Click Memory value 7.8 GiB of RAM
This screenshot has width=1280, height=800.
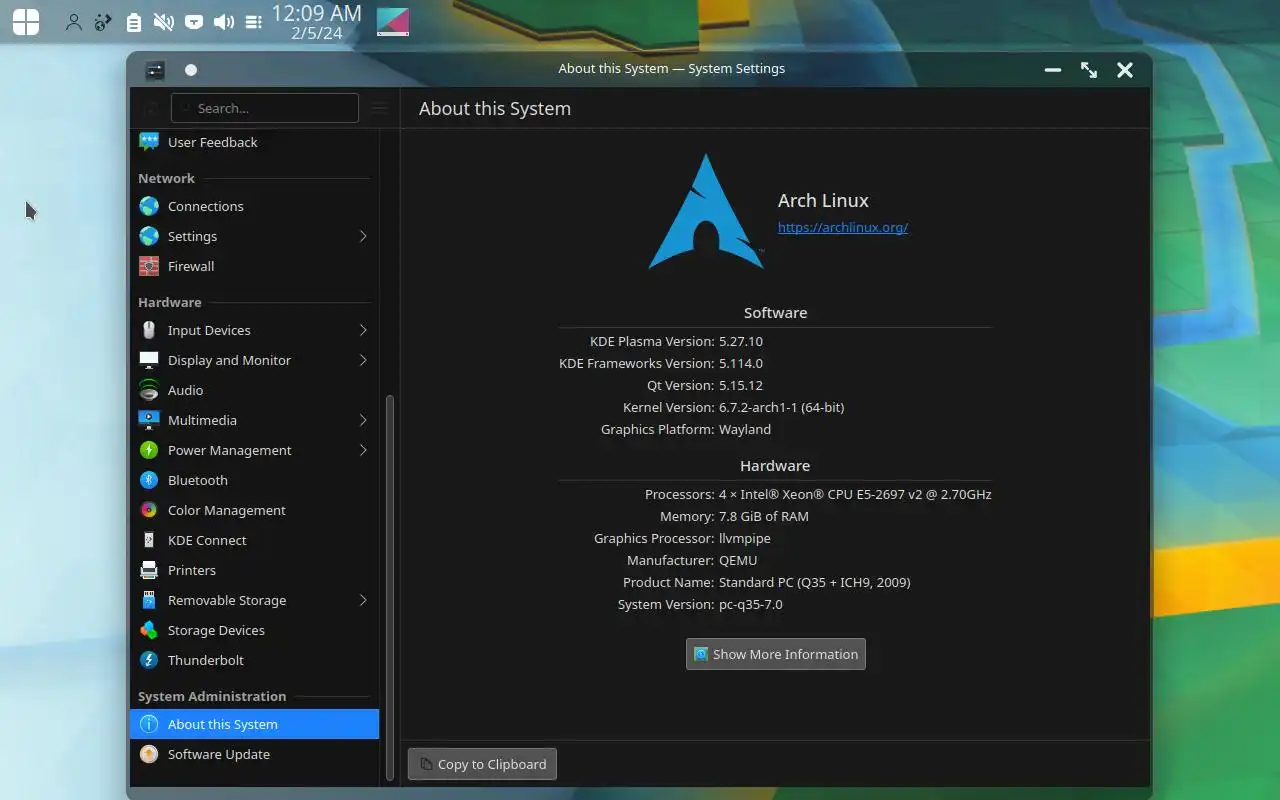pos(764,516)
